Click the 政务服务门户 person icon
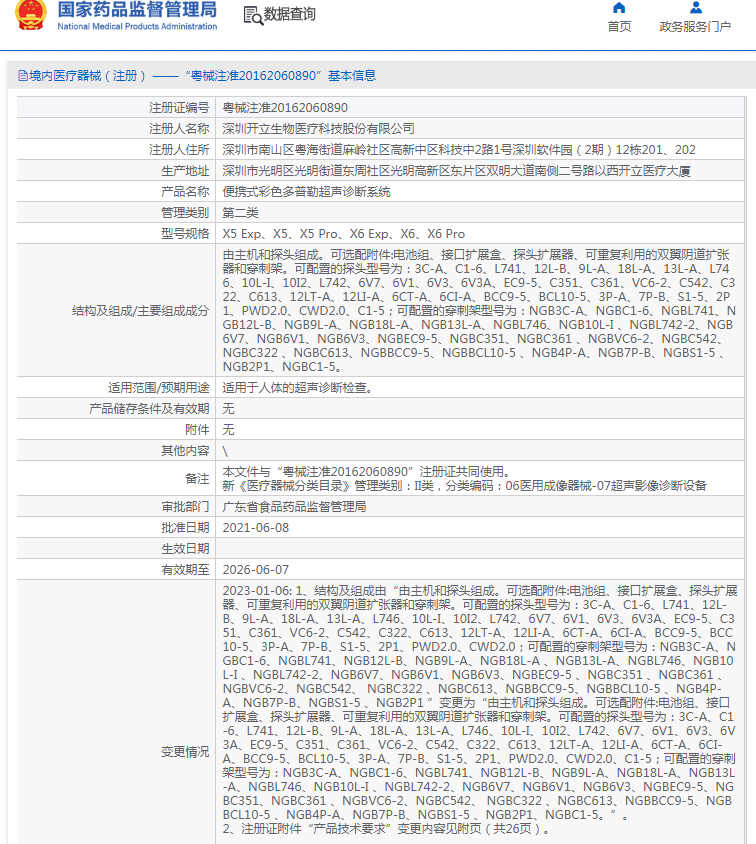756x844 pixels. click(x=694, y=8)
